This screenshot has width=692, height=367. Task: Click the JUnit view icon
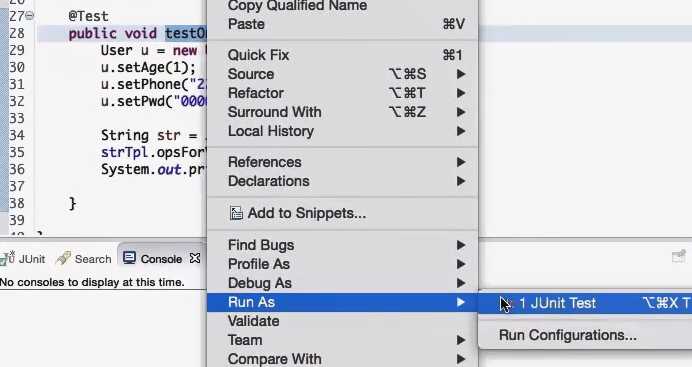click(x=7, y=258)
